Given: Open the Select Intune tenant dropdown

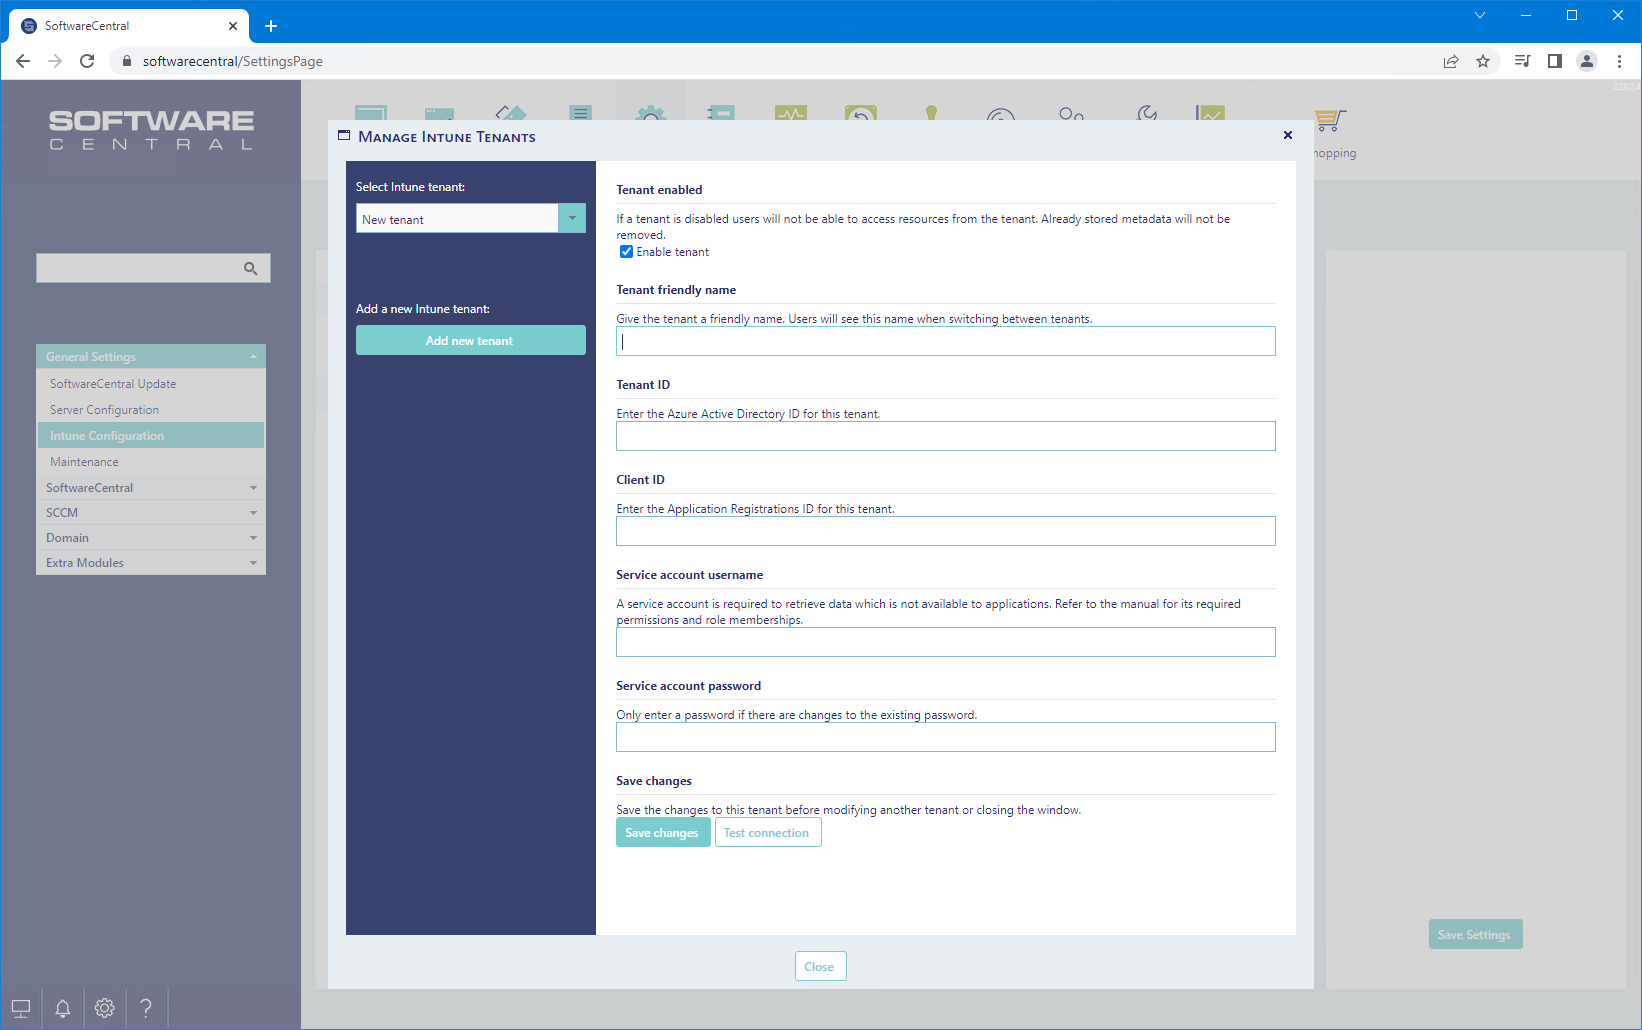Looking at the screenshot, I should click(x=572, y=219).
